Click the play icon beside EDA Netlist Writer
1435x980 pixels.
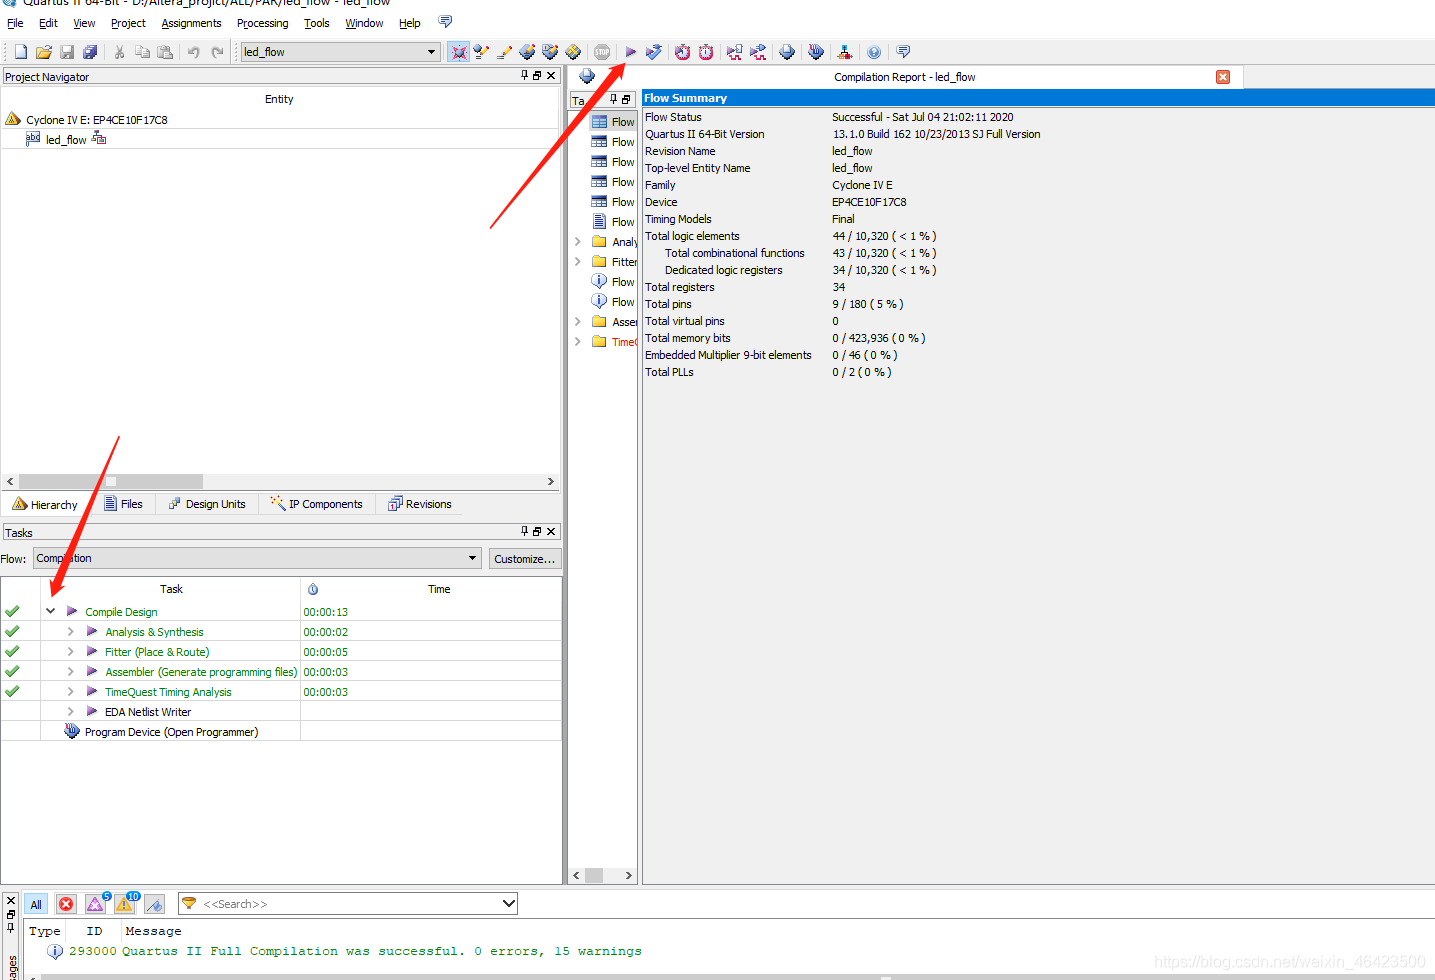point(92,711)
